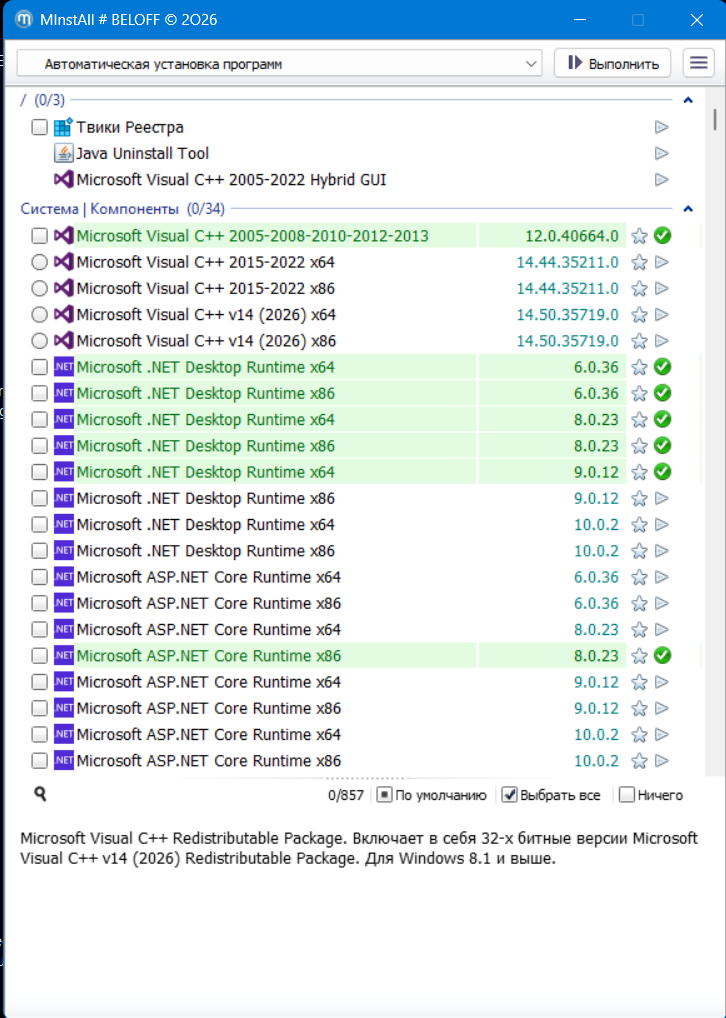This screenshot has height=1018, width=726.
Task: Collapse the root / (0/3) group
Action: [x=688, y=100]
